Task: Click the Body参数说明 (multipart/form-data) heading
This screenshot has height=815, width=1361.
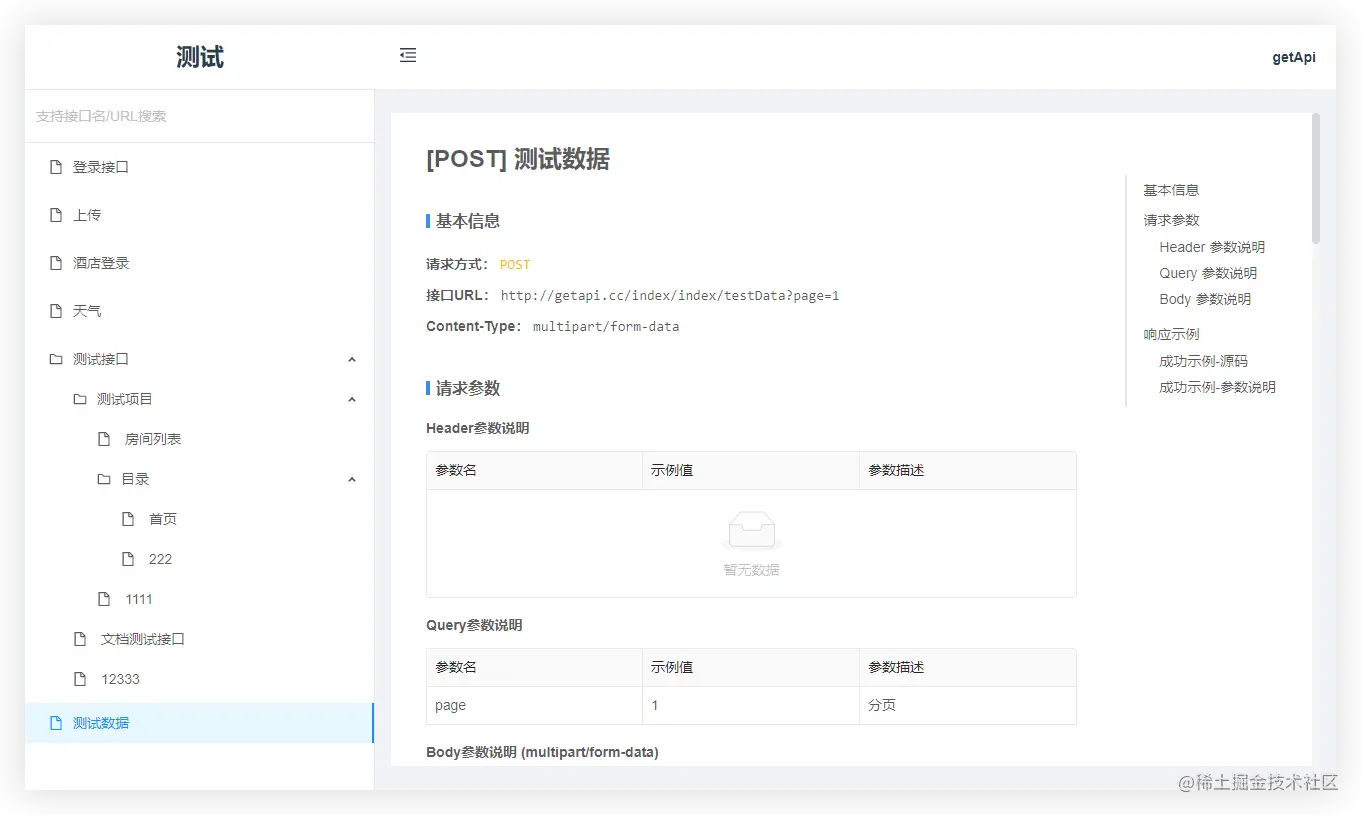Action: [542, 752]
